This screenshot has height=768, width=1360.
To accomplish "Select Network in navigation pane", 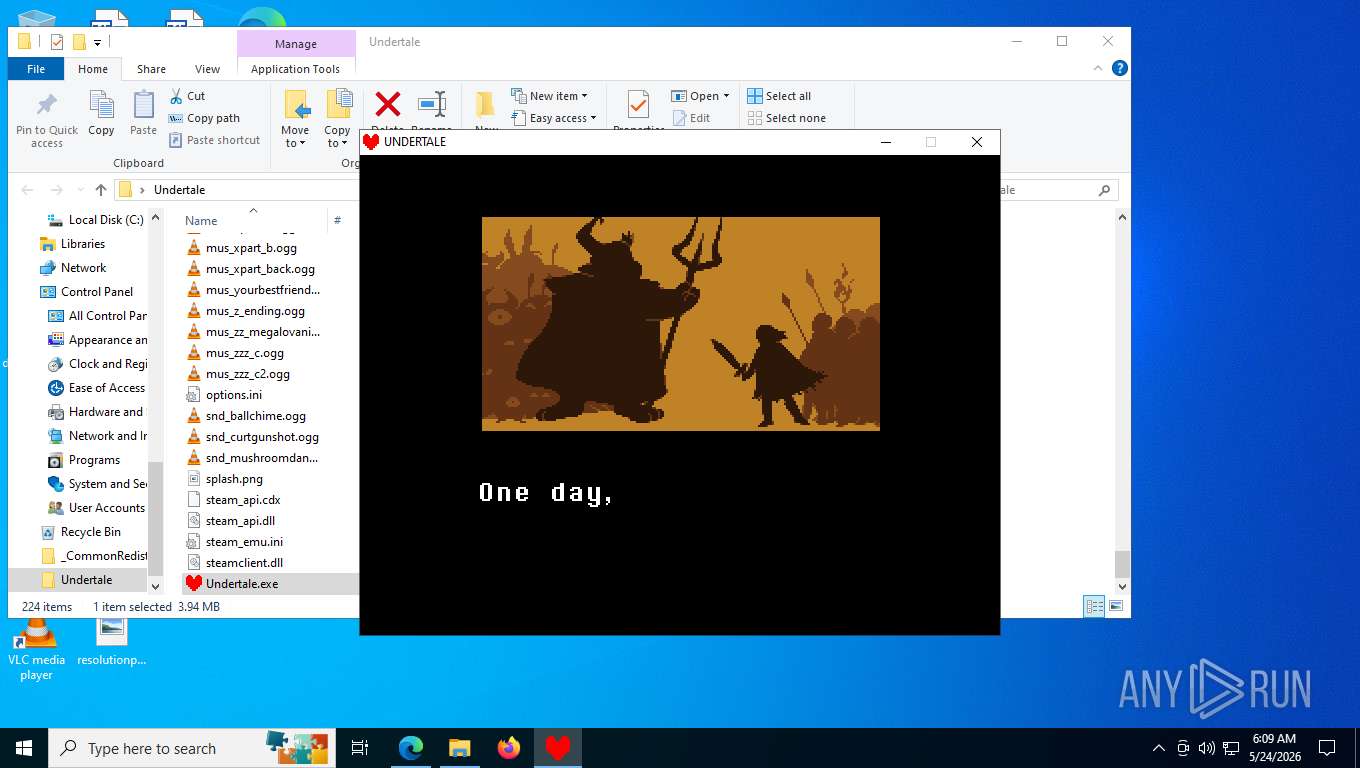I will (x=84, y=268).
